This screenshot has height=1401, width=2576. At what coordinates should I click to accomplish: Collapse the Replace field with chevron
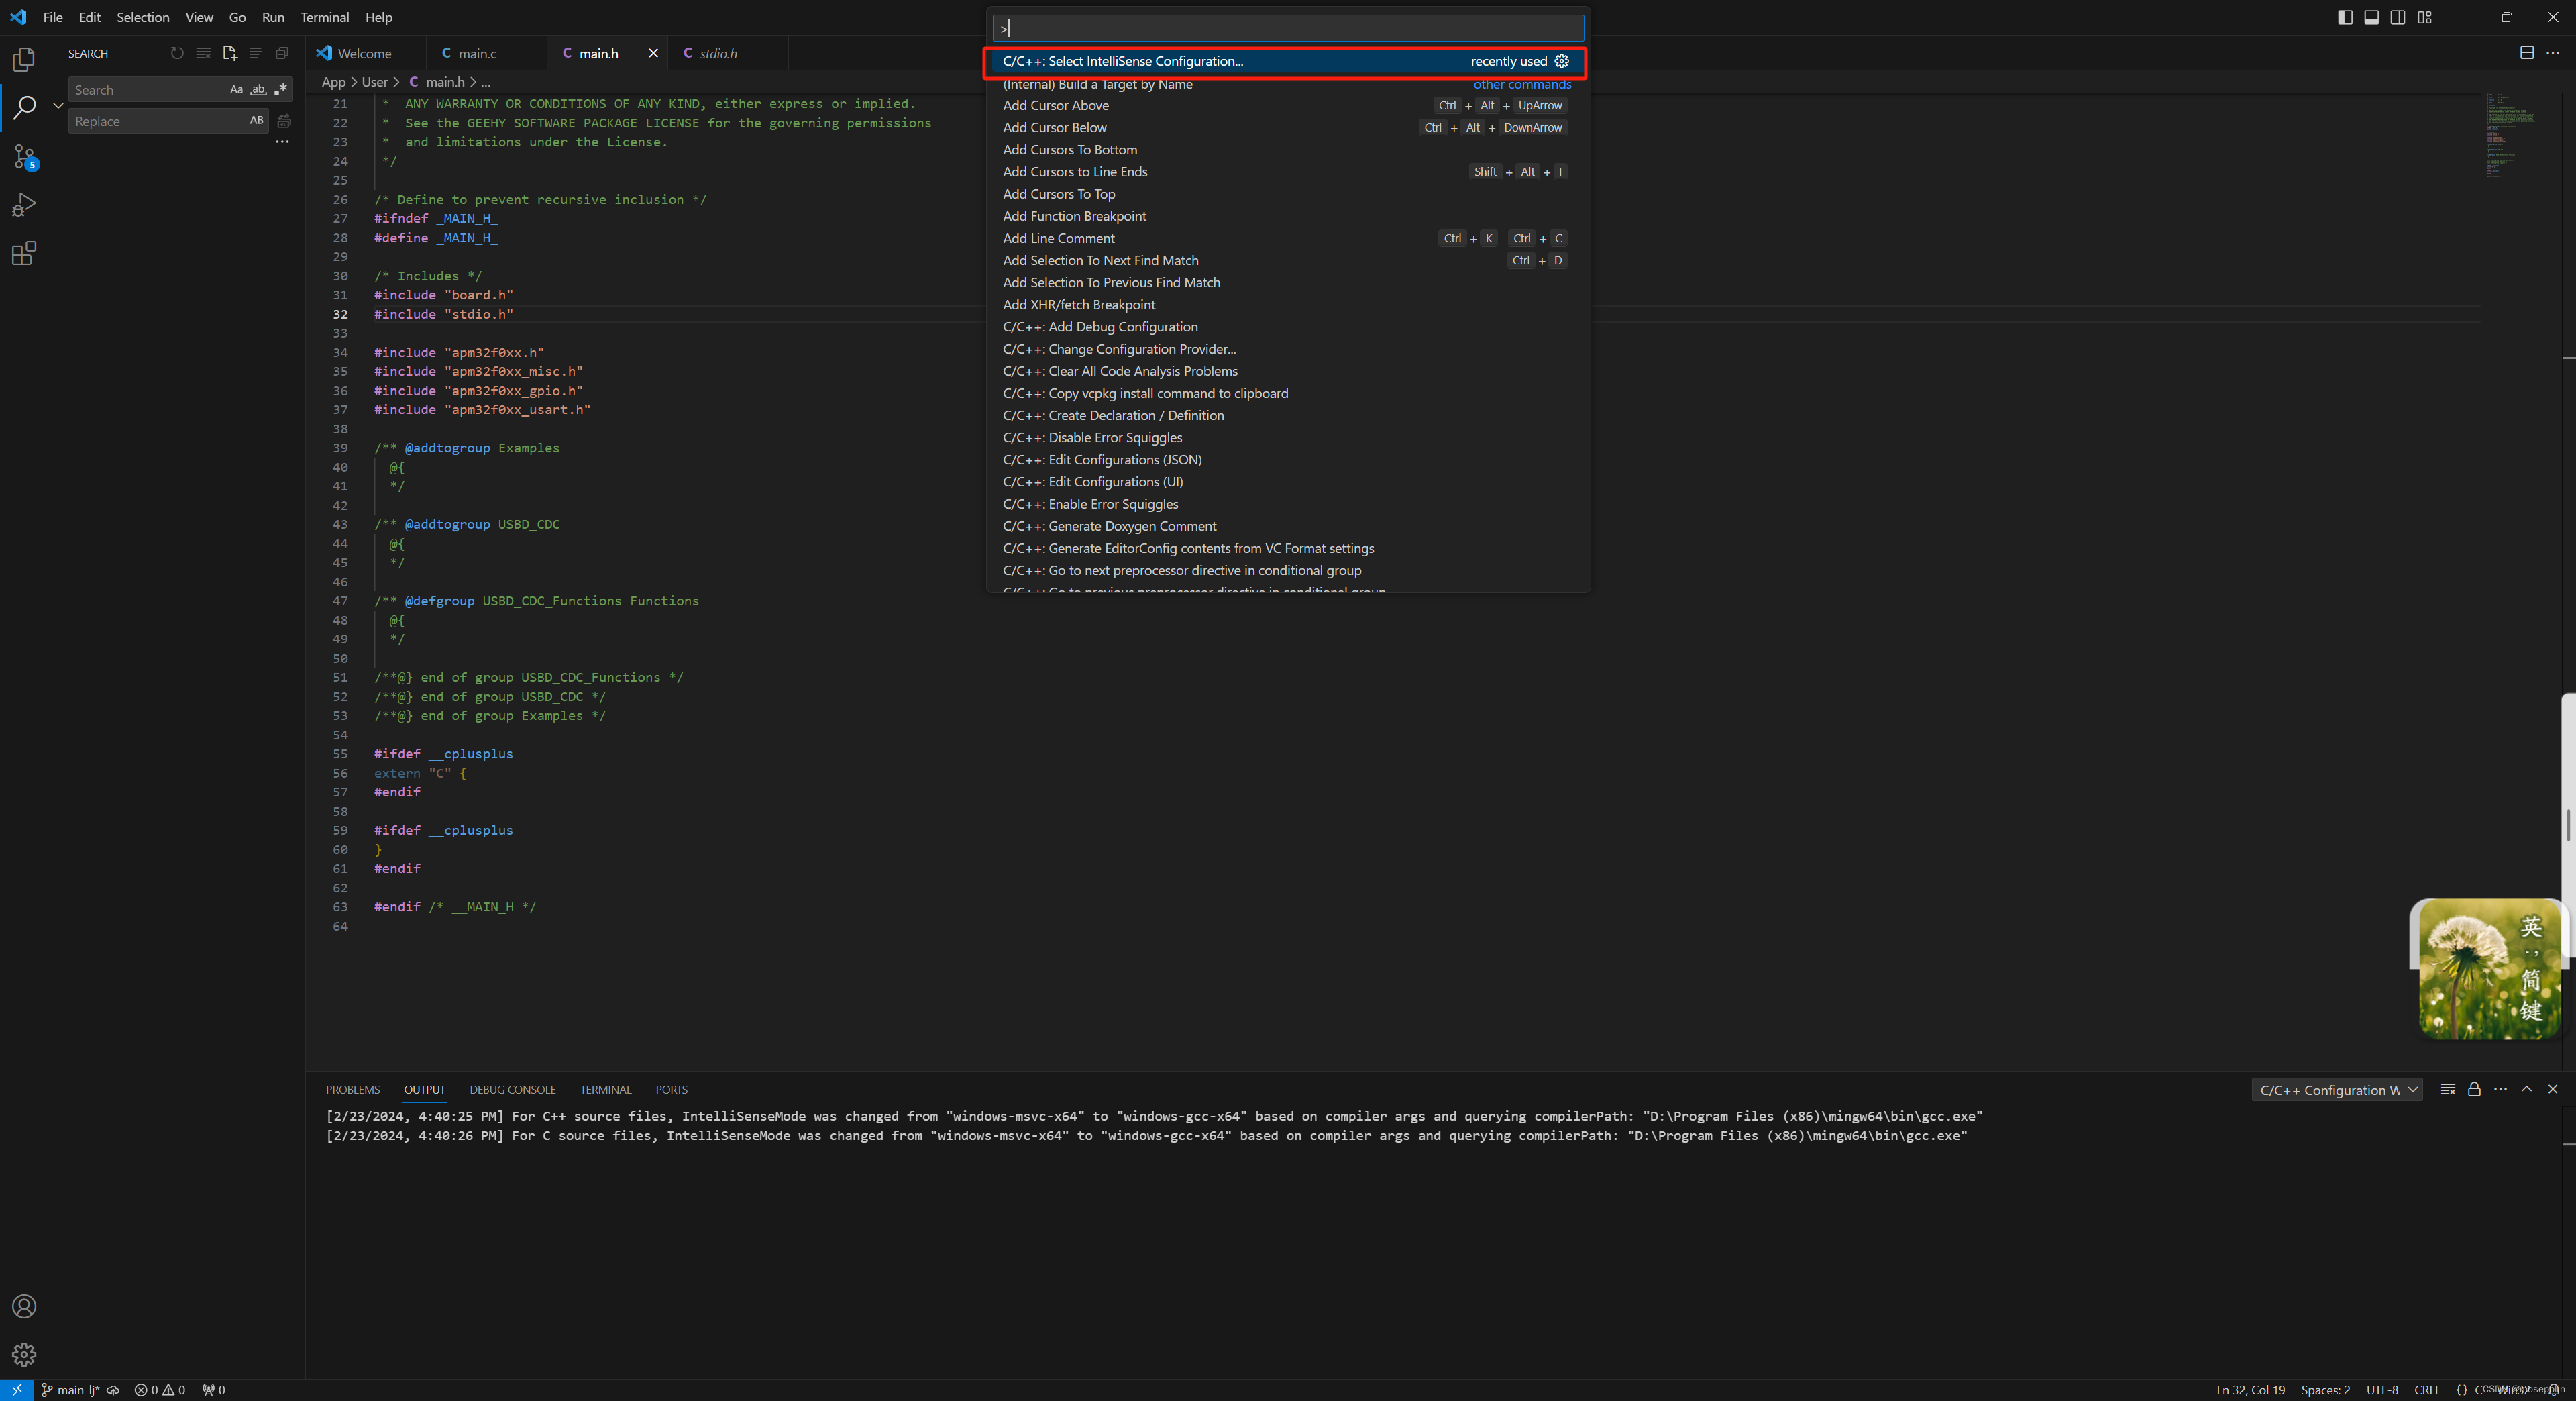(x=58, y=105)
